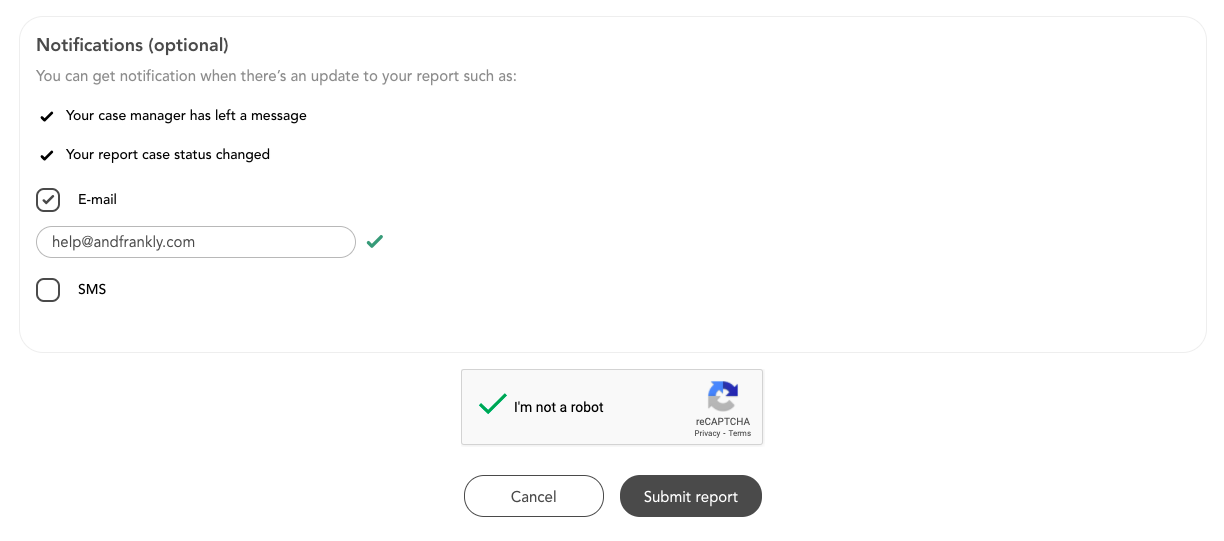Click the "I'm not a robot" label
1224x541 pixels.
(x=559, y=407)
